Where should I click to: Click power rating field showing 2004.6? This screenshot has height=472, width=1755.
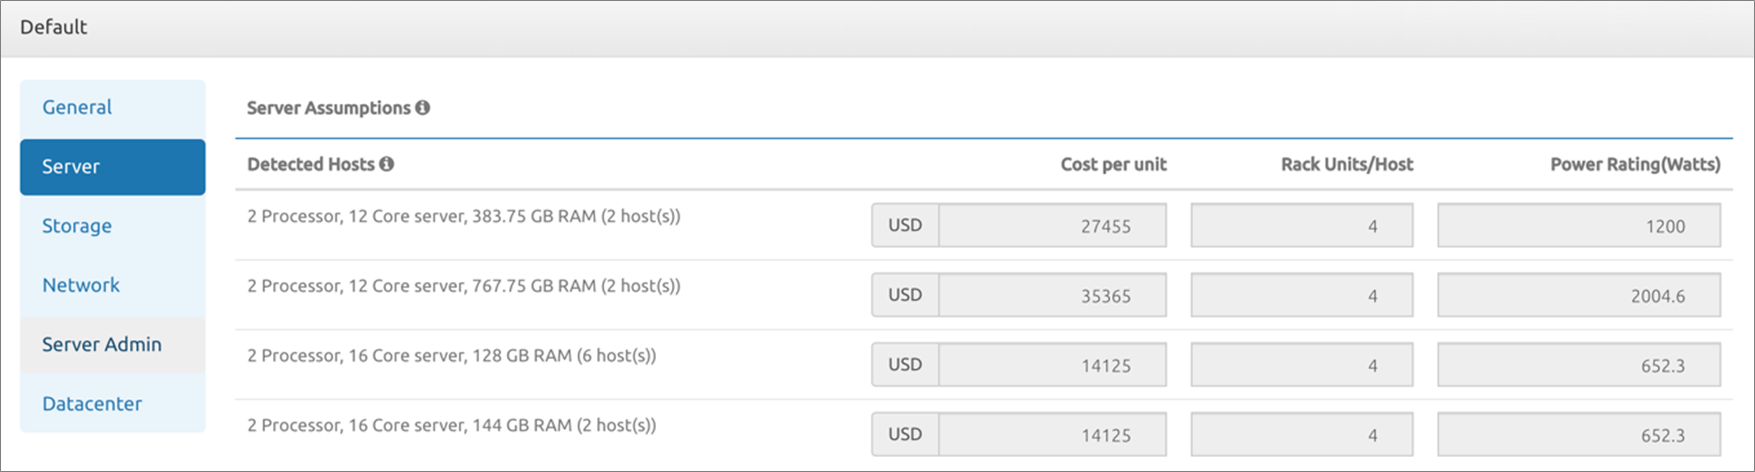coord(1578,296)
